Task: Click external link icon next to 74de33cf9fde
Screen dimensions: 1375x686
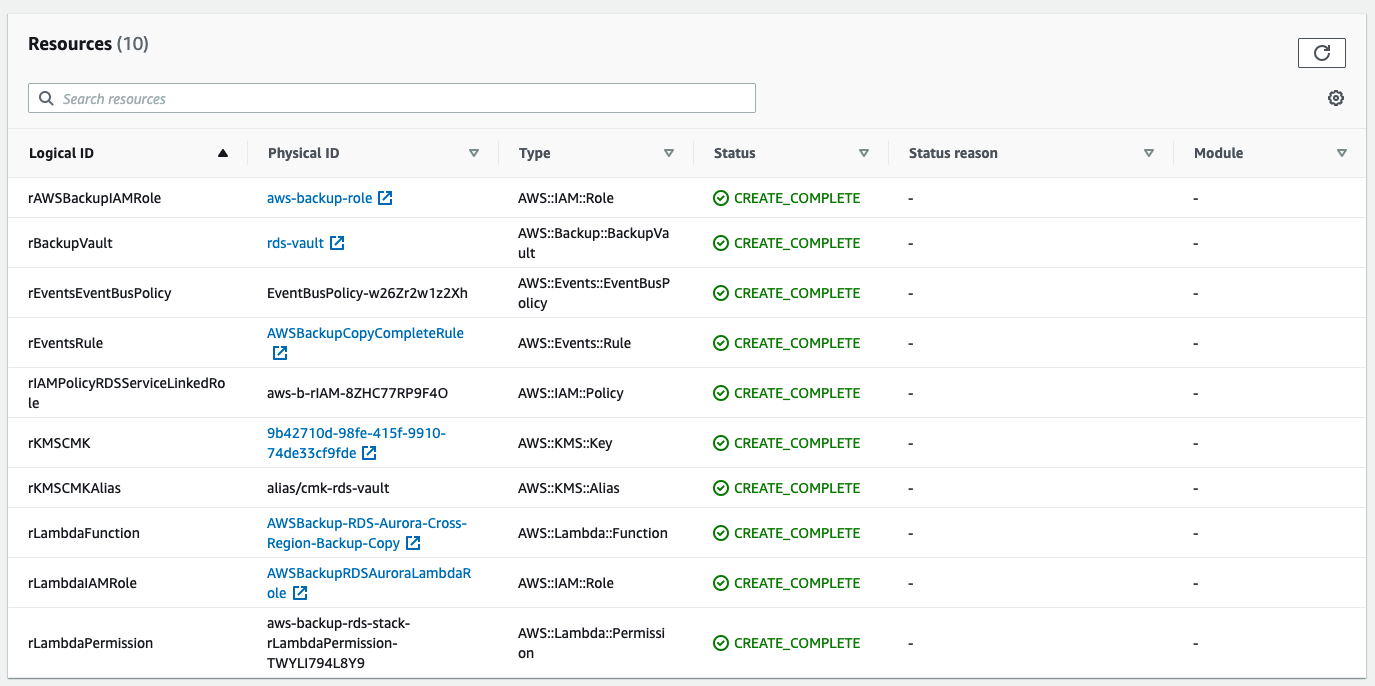Action: click(369, 453)
